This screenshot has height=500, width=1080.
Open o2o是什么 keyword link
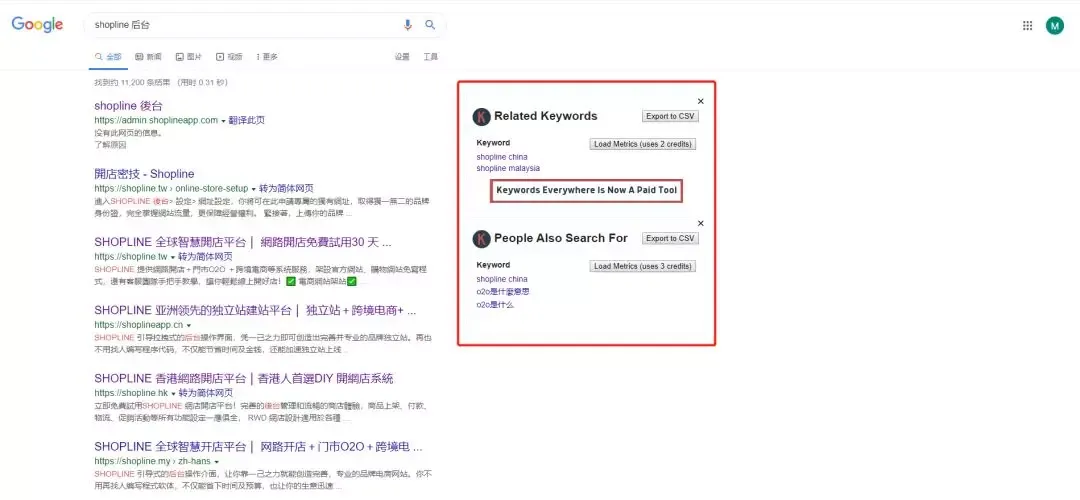point(495,304)
